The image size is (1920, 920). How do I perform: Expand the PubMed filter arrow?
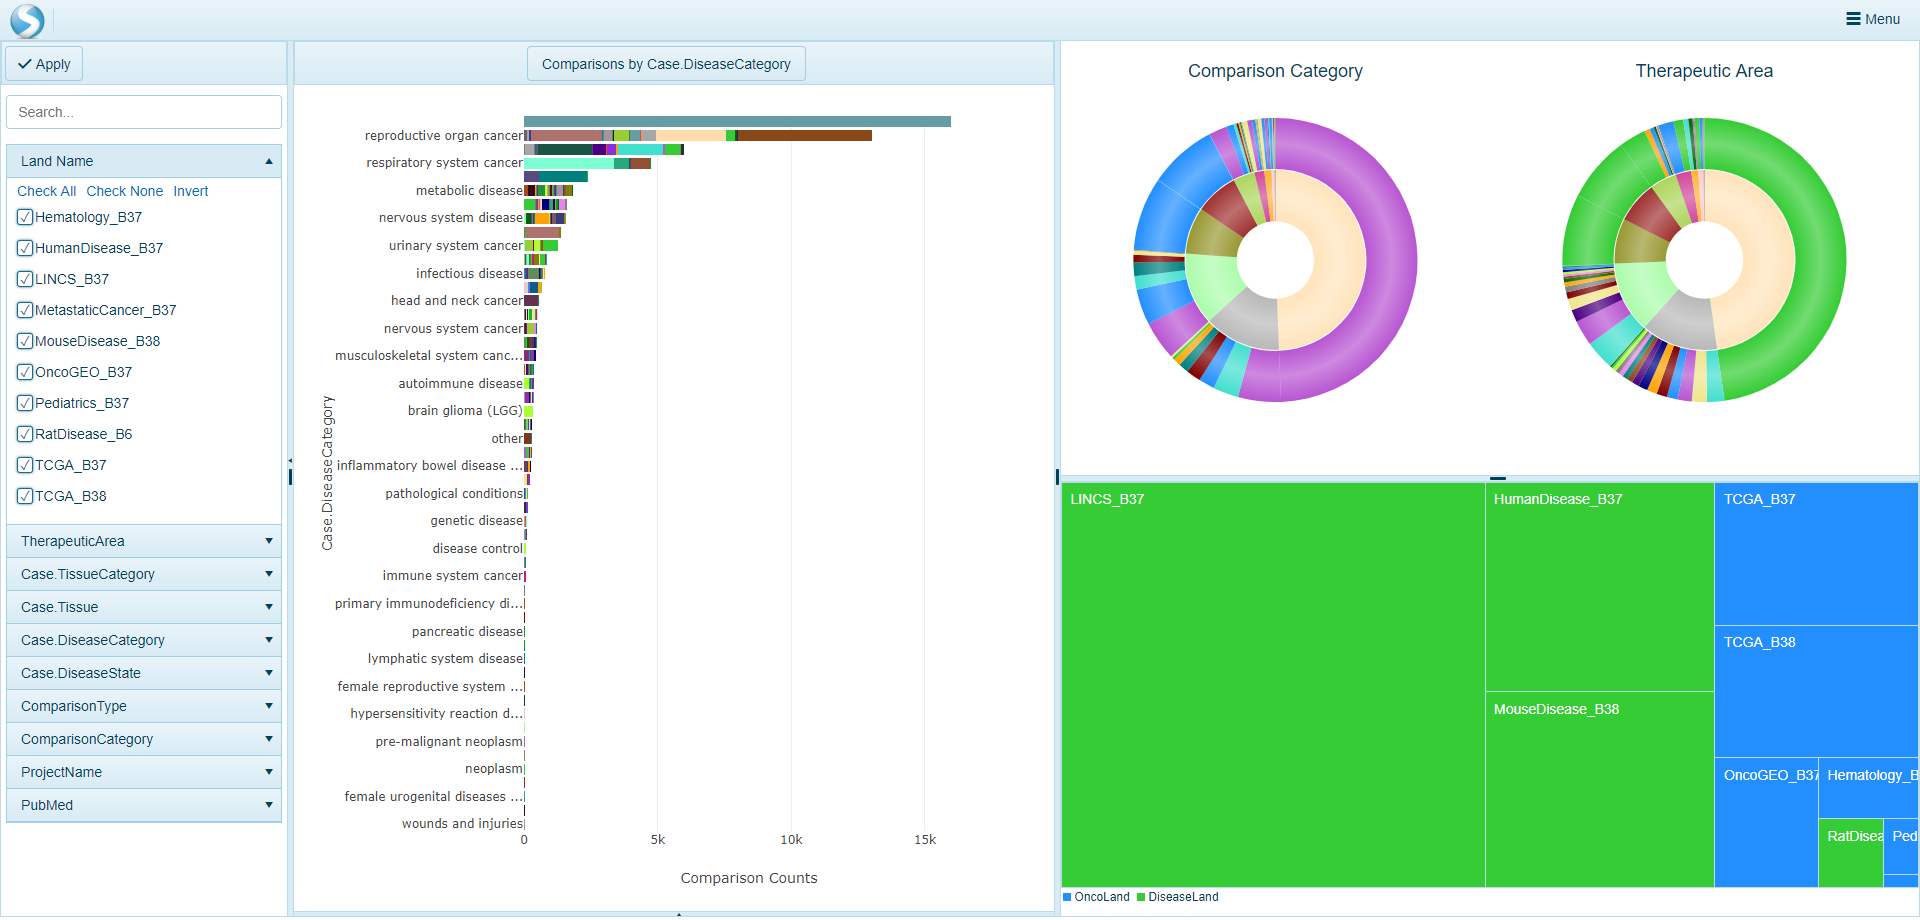coord(268,805)
